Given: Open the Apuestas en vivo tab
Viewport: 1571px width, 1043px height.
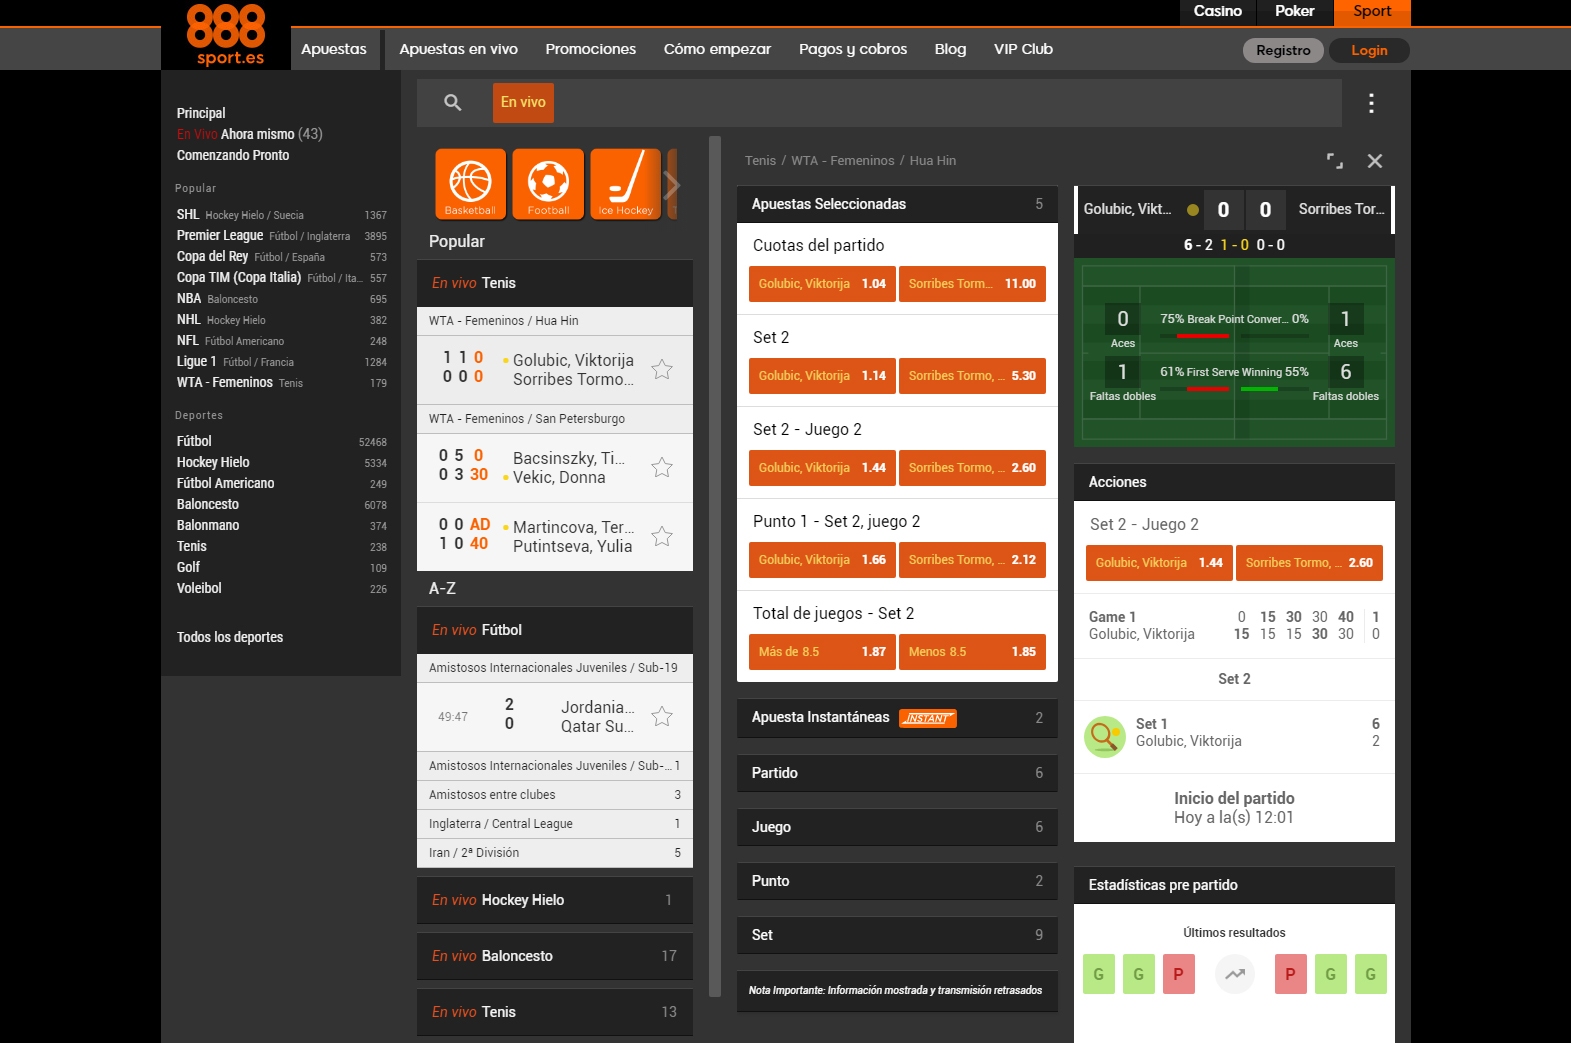Looking at the screenshot, I should tap(459, 49).
